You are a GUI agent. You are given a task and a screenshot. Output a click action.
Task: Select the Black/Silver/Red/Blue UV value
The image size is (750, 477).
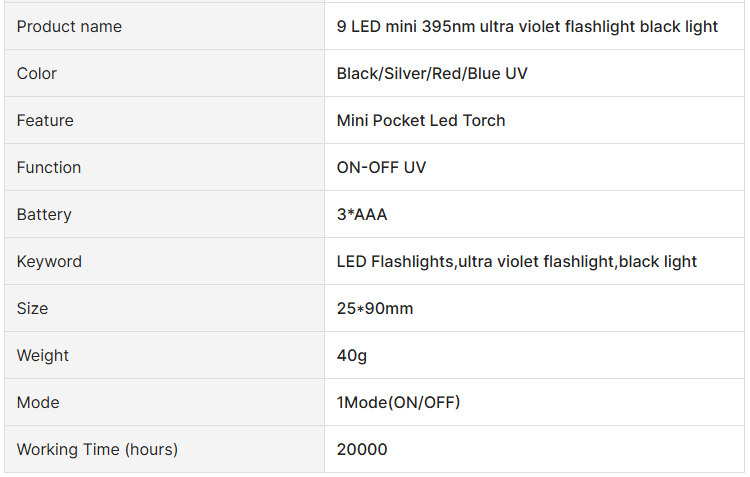pyautogui.click(x=432, y=73)
